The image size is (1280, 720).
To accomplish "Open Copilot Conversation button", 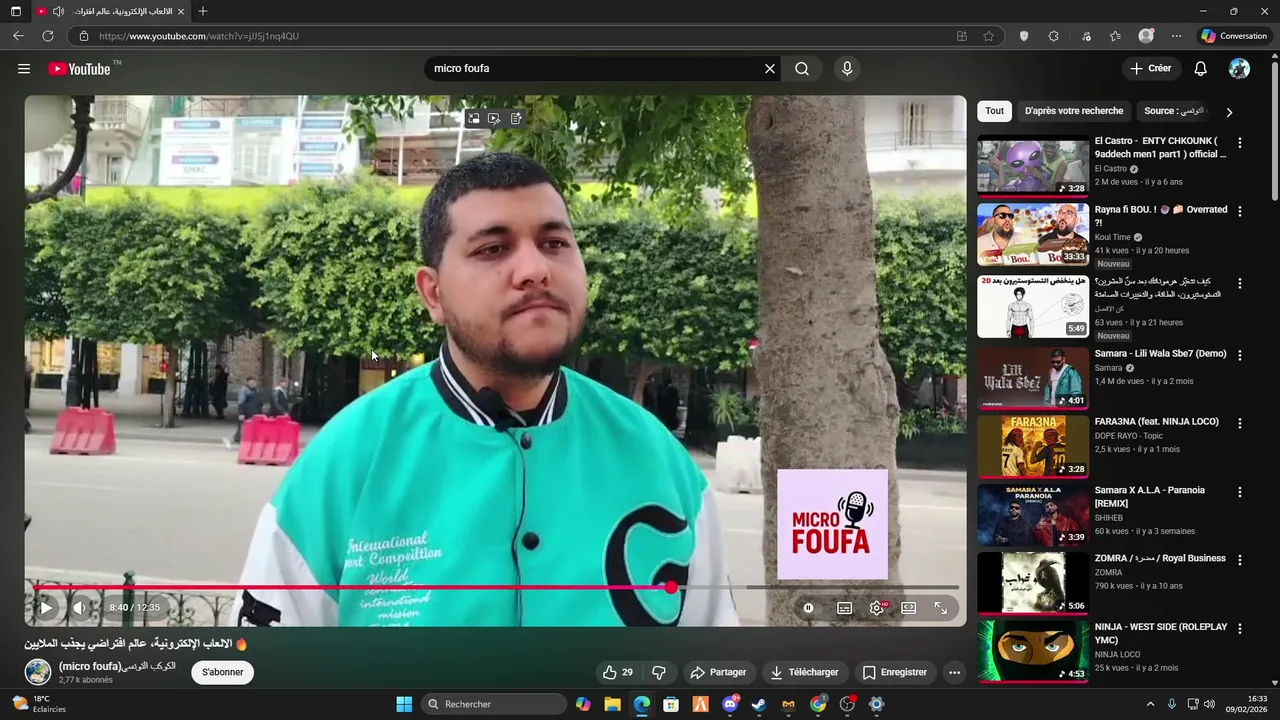I will 1234,36.
